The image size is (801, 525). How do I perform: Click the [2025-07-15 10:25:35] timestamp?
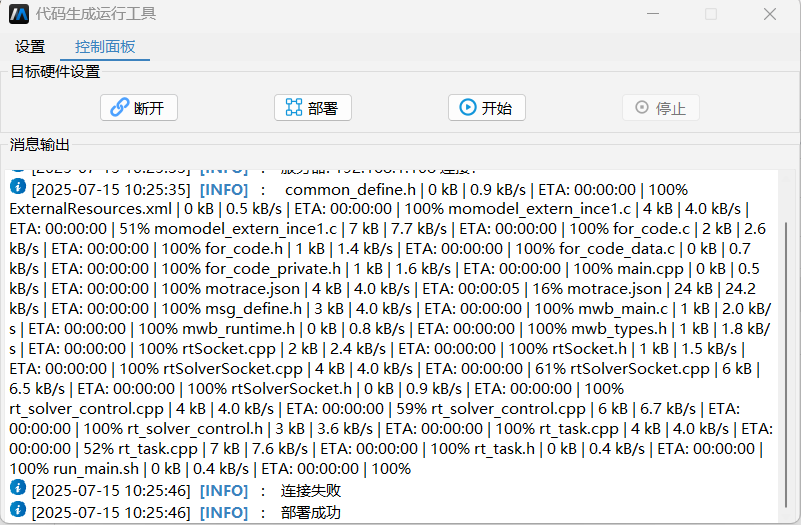tap(111, 190)
